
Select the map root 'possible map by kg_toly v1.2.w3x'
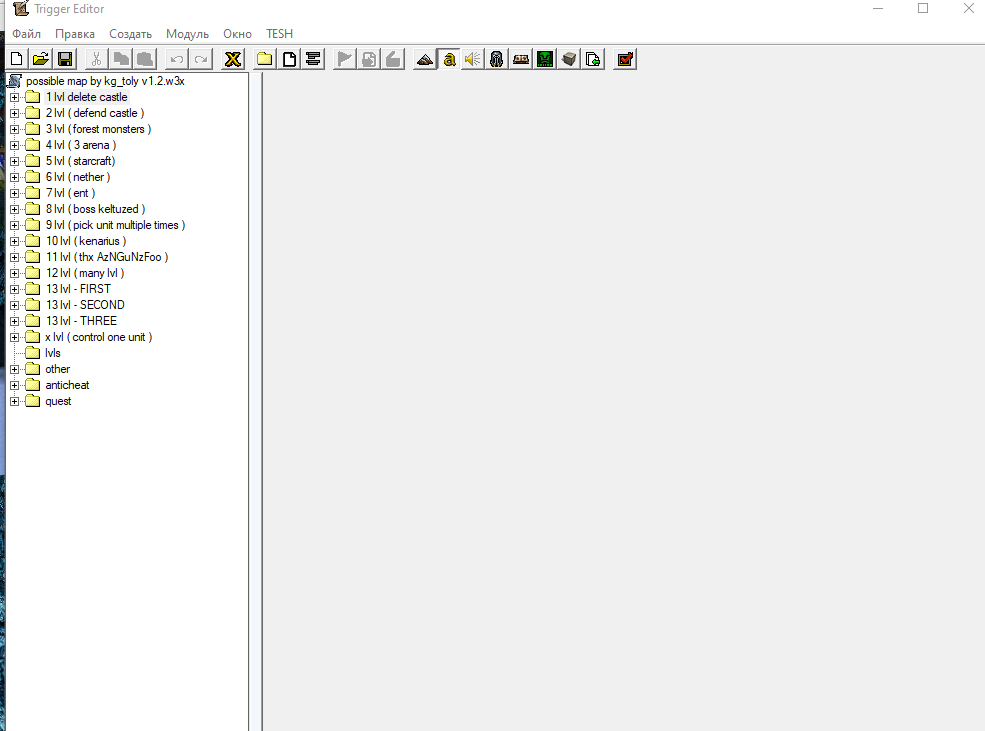pyautogui.click(x=105, y=81)
